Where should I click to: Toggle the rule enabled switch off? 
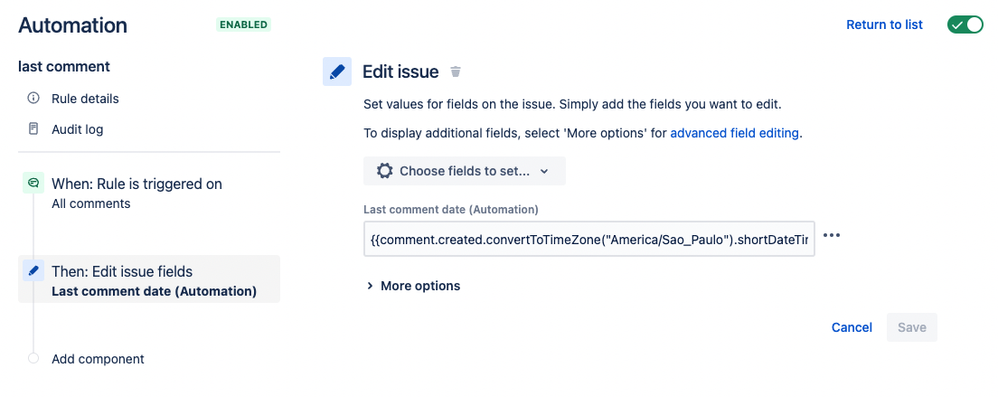click(965, 25)
